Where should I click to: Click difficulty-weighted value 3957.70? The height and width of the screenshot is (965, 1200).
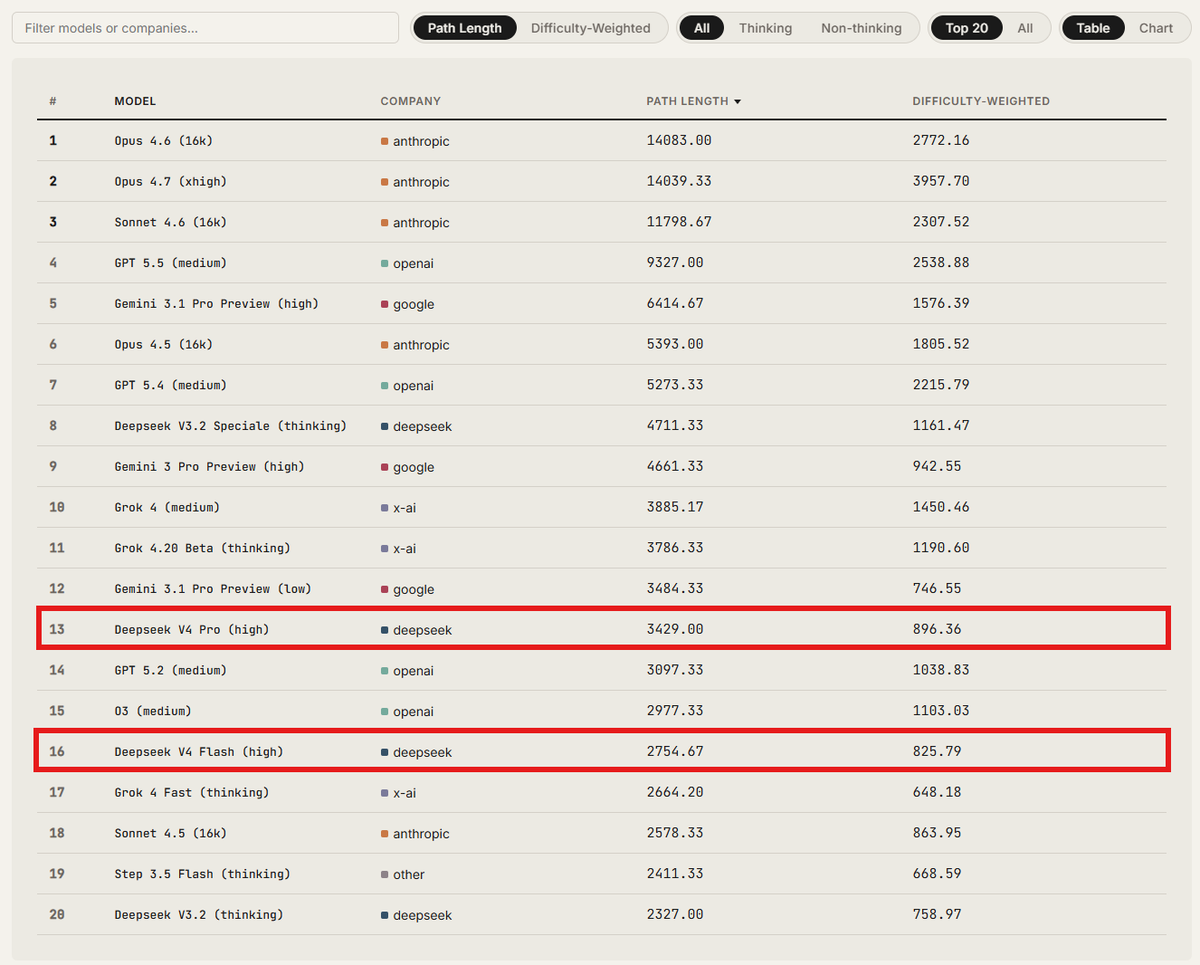(x=941, y=181)
